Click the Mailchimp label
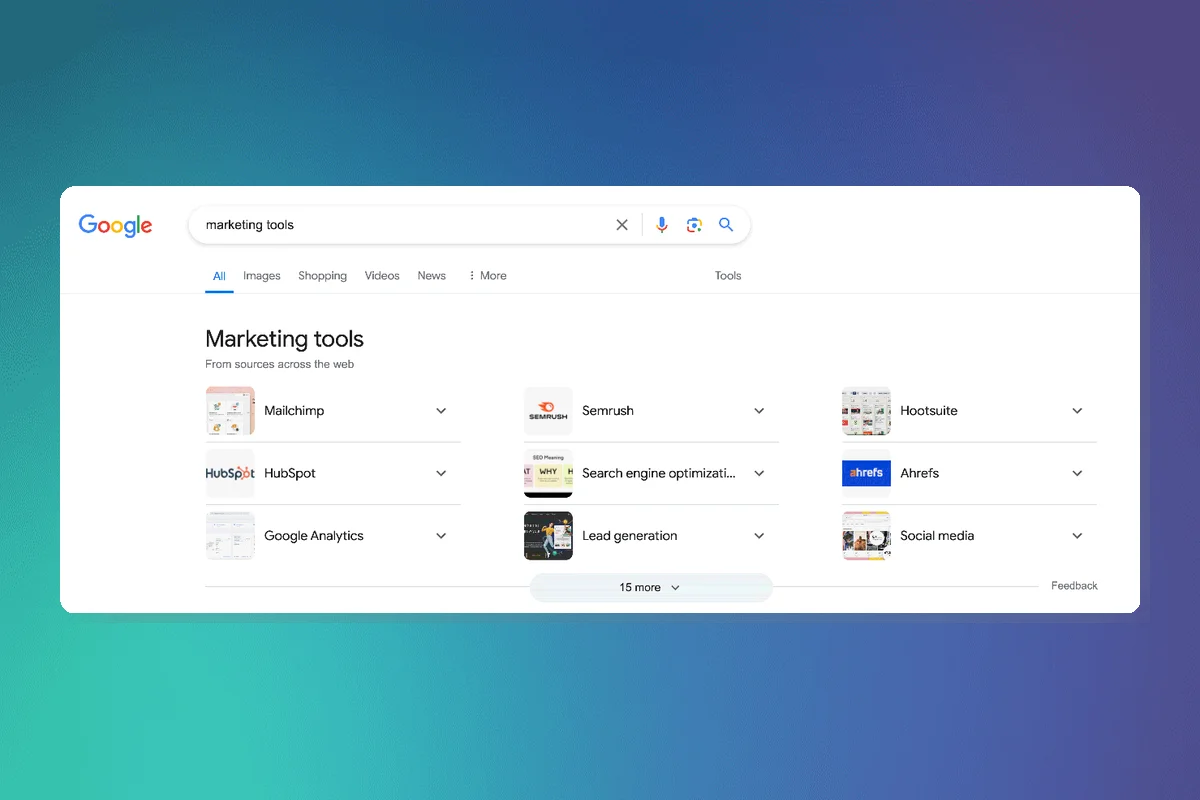 coord(294,411)
